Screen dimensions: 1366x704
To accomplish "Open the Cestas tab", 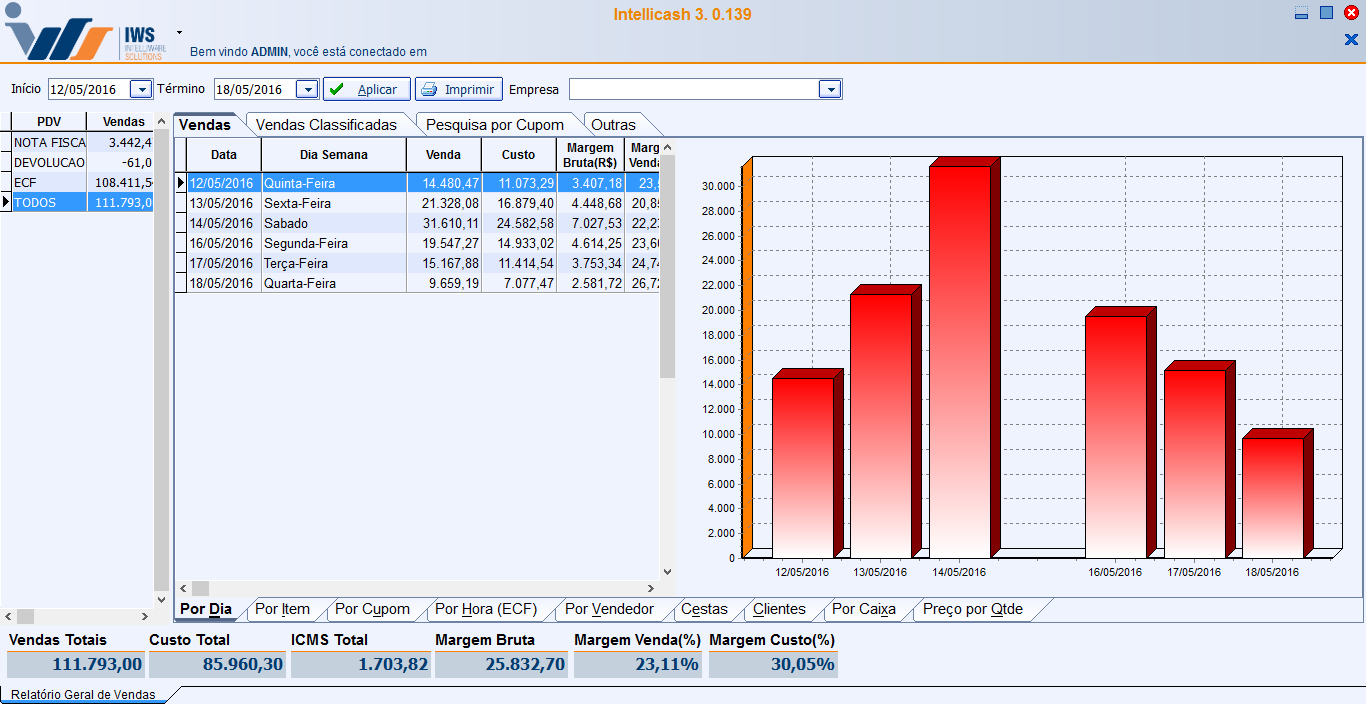I will click(x=704, y=609).
